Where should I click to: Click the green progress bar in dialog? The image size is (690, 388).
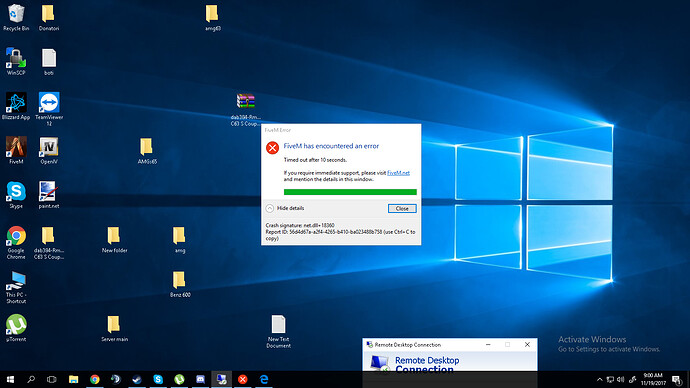click(350, 192)
